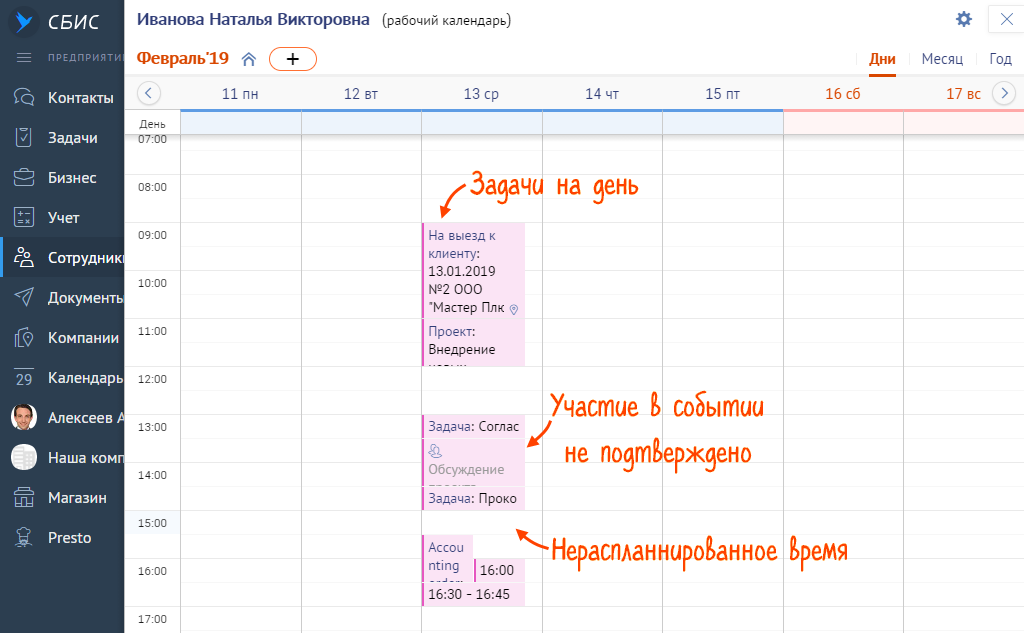Image resolution: width=1024 pixels, height=633 pixels.
Task: Open Документы paper plane icon
Action: click(24, 298)
